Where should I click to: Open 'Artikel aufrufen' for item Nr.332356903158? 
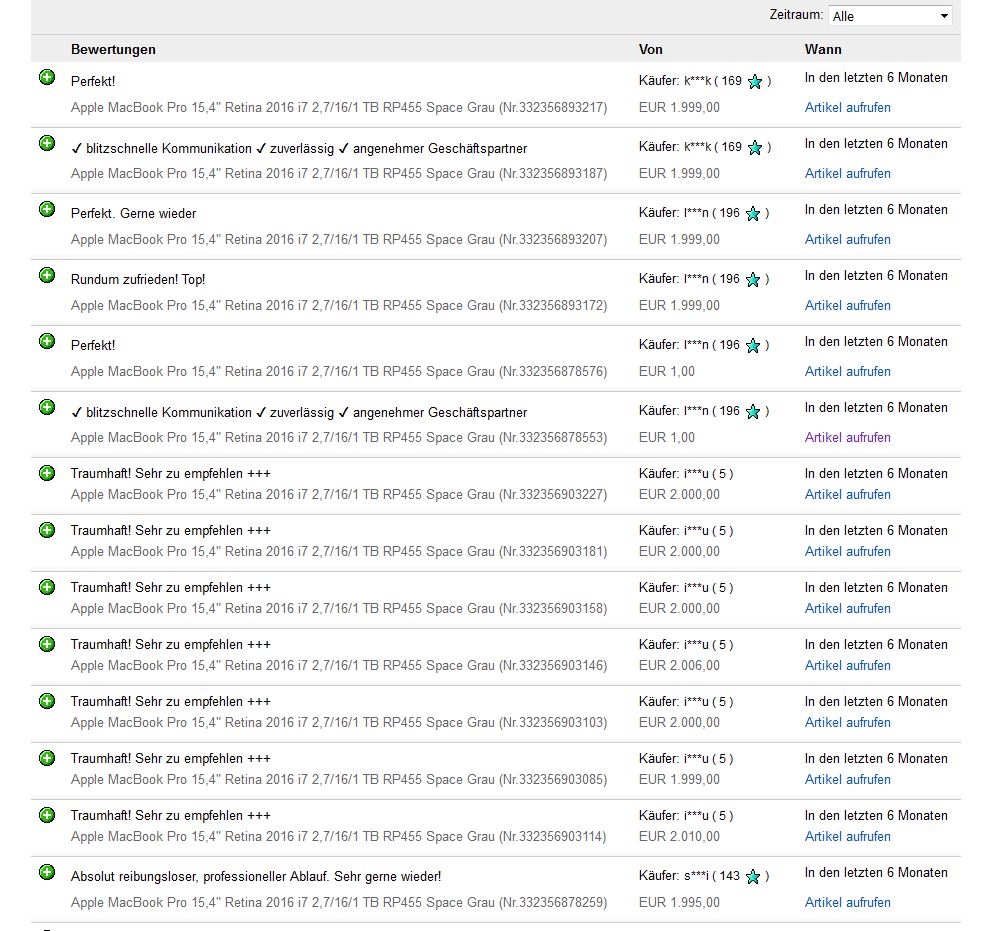point(847,609)
